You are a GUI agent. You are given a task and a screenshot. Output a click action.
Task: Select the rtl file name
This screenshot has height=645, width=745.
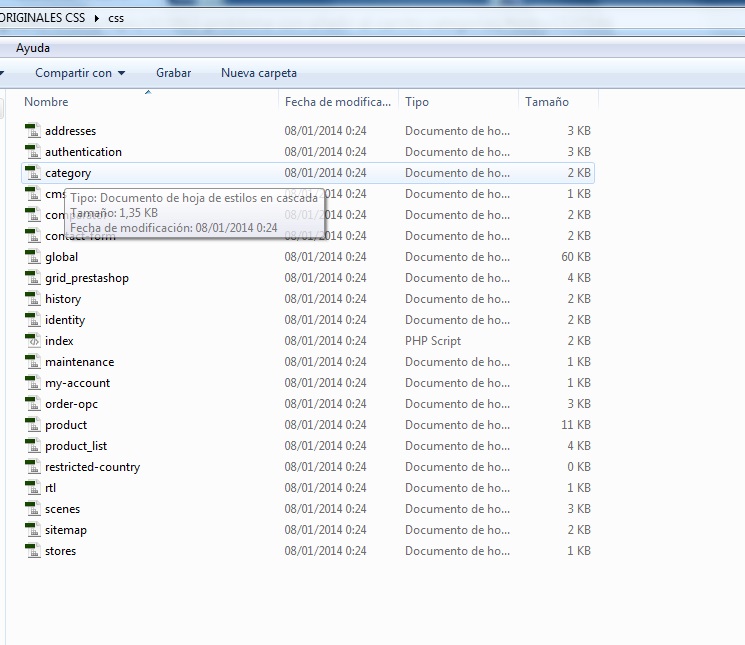(50, 487)
